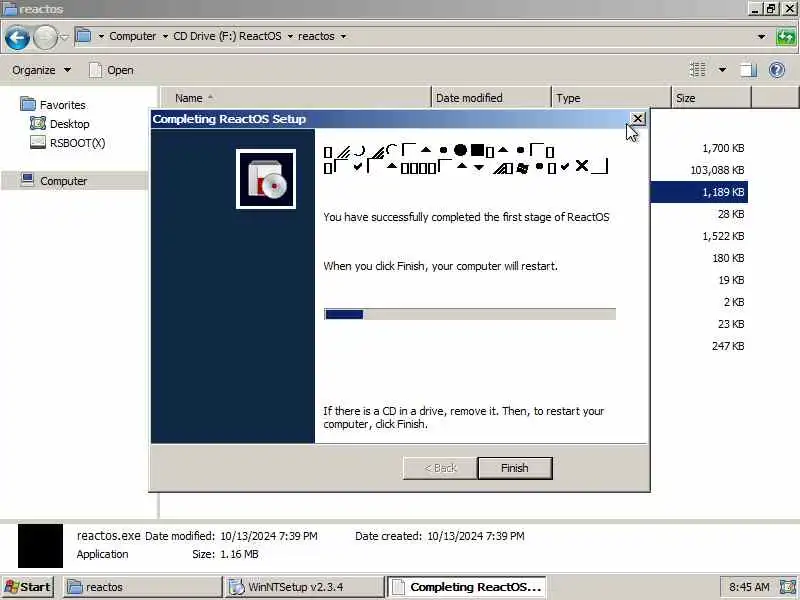
Task: Expand dropdown arrow after Computer breadcrumb
Action: (165, 36)
